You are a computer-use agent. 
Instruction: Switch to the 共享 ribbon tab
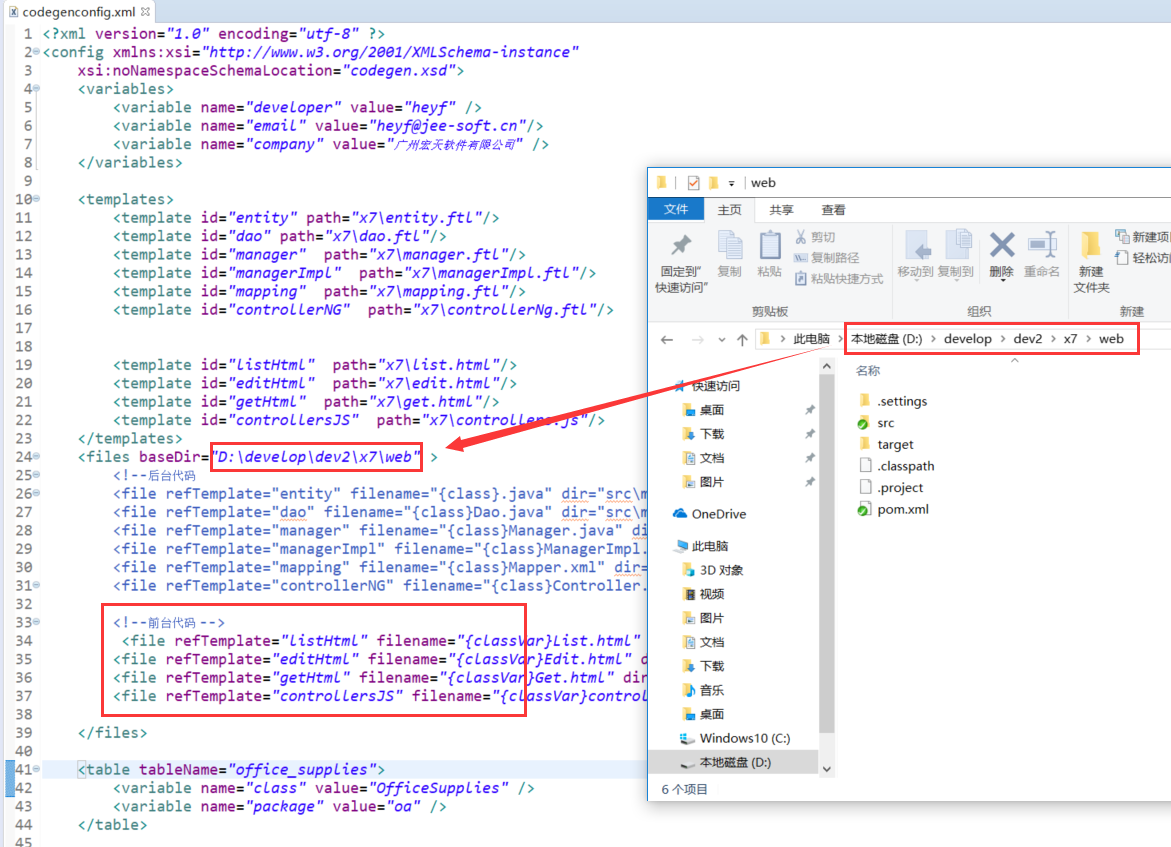click(x=781, y=210)
